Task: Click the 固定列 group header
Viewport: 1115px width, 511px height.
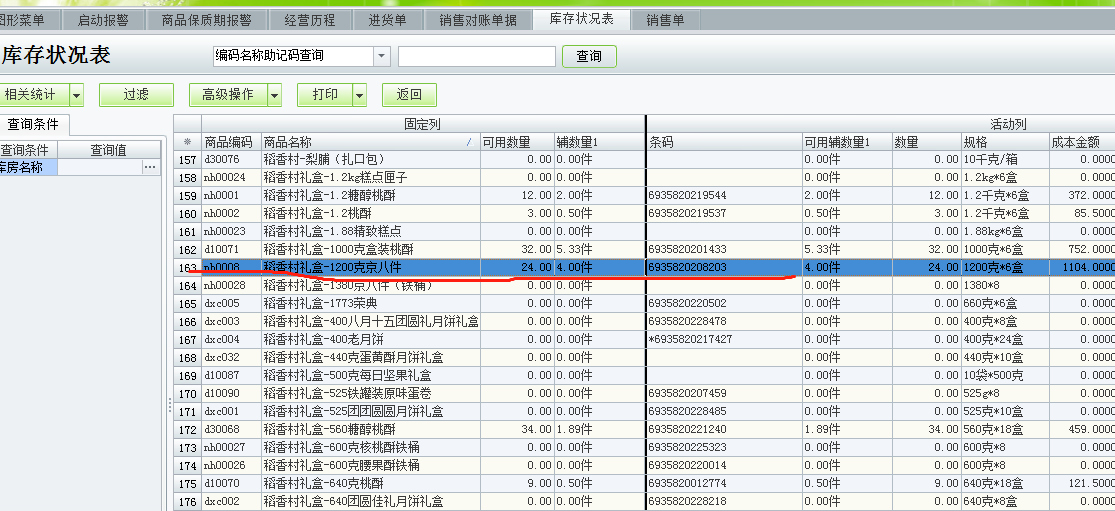Action: point(423,124)
